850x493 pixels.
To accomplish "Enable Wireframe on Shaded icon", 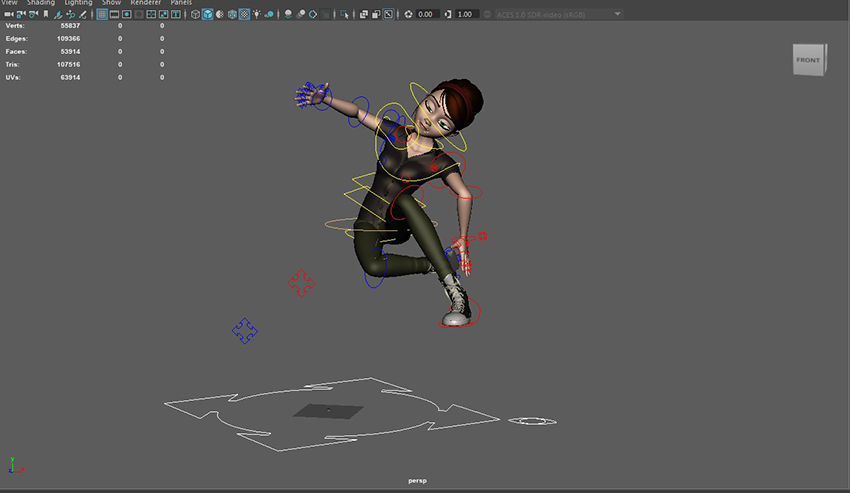I will [233, 15].
